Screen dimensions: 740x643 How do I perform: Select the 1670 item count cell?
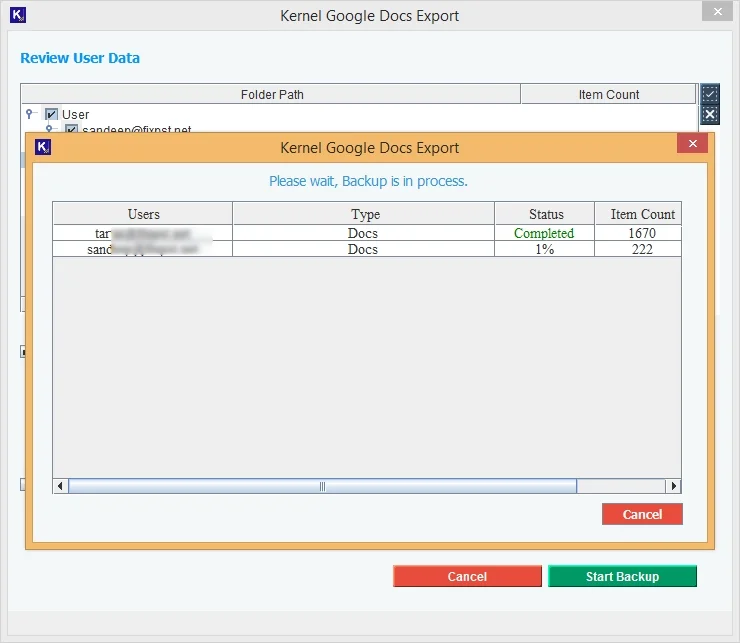pyautogui.click(x=638, y=233)
